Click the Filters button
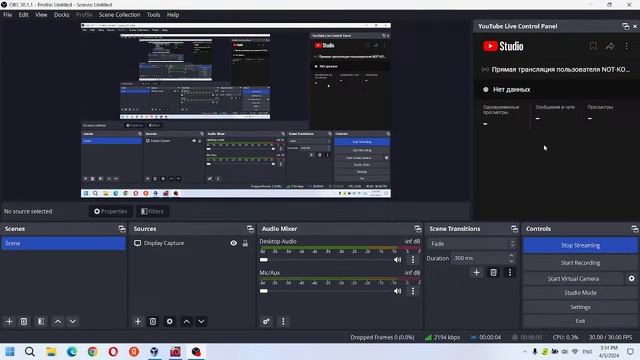The width and height of the screenshot is (640, 360). (x=152, y=211)
